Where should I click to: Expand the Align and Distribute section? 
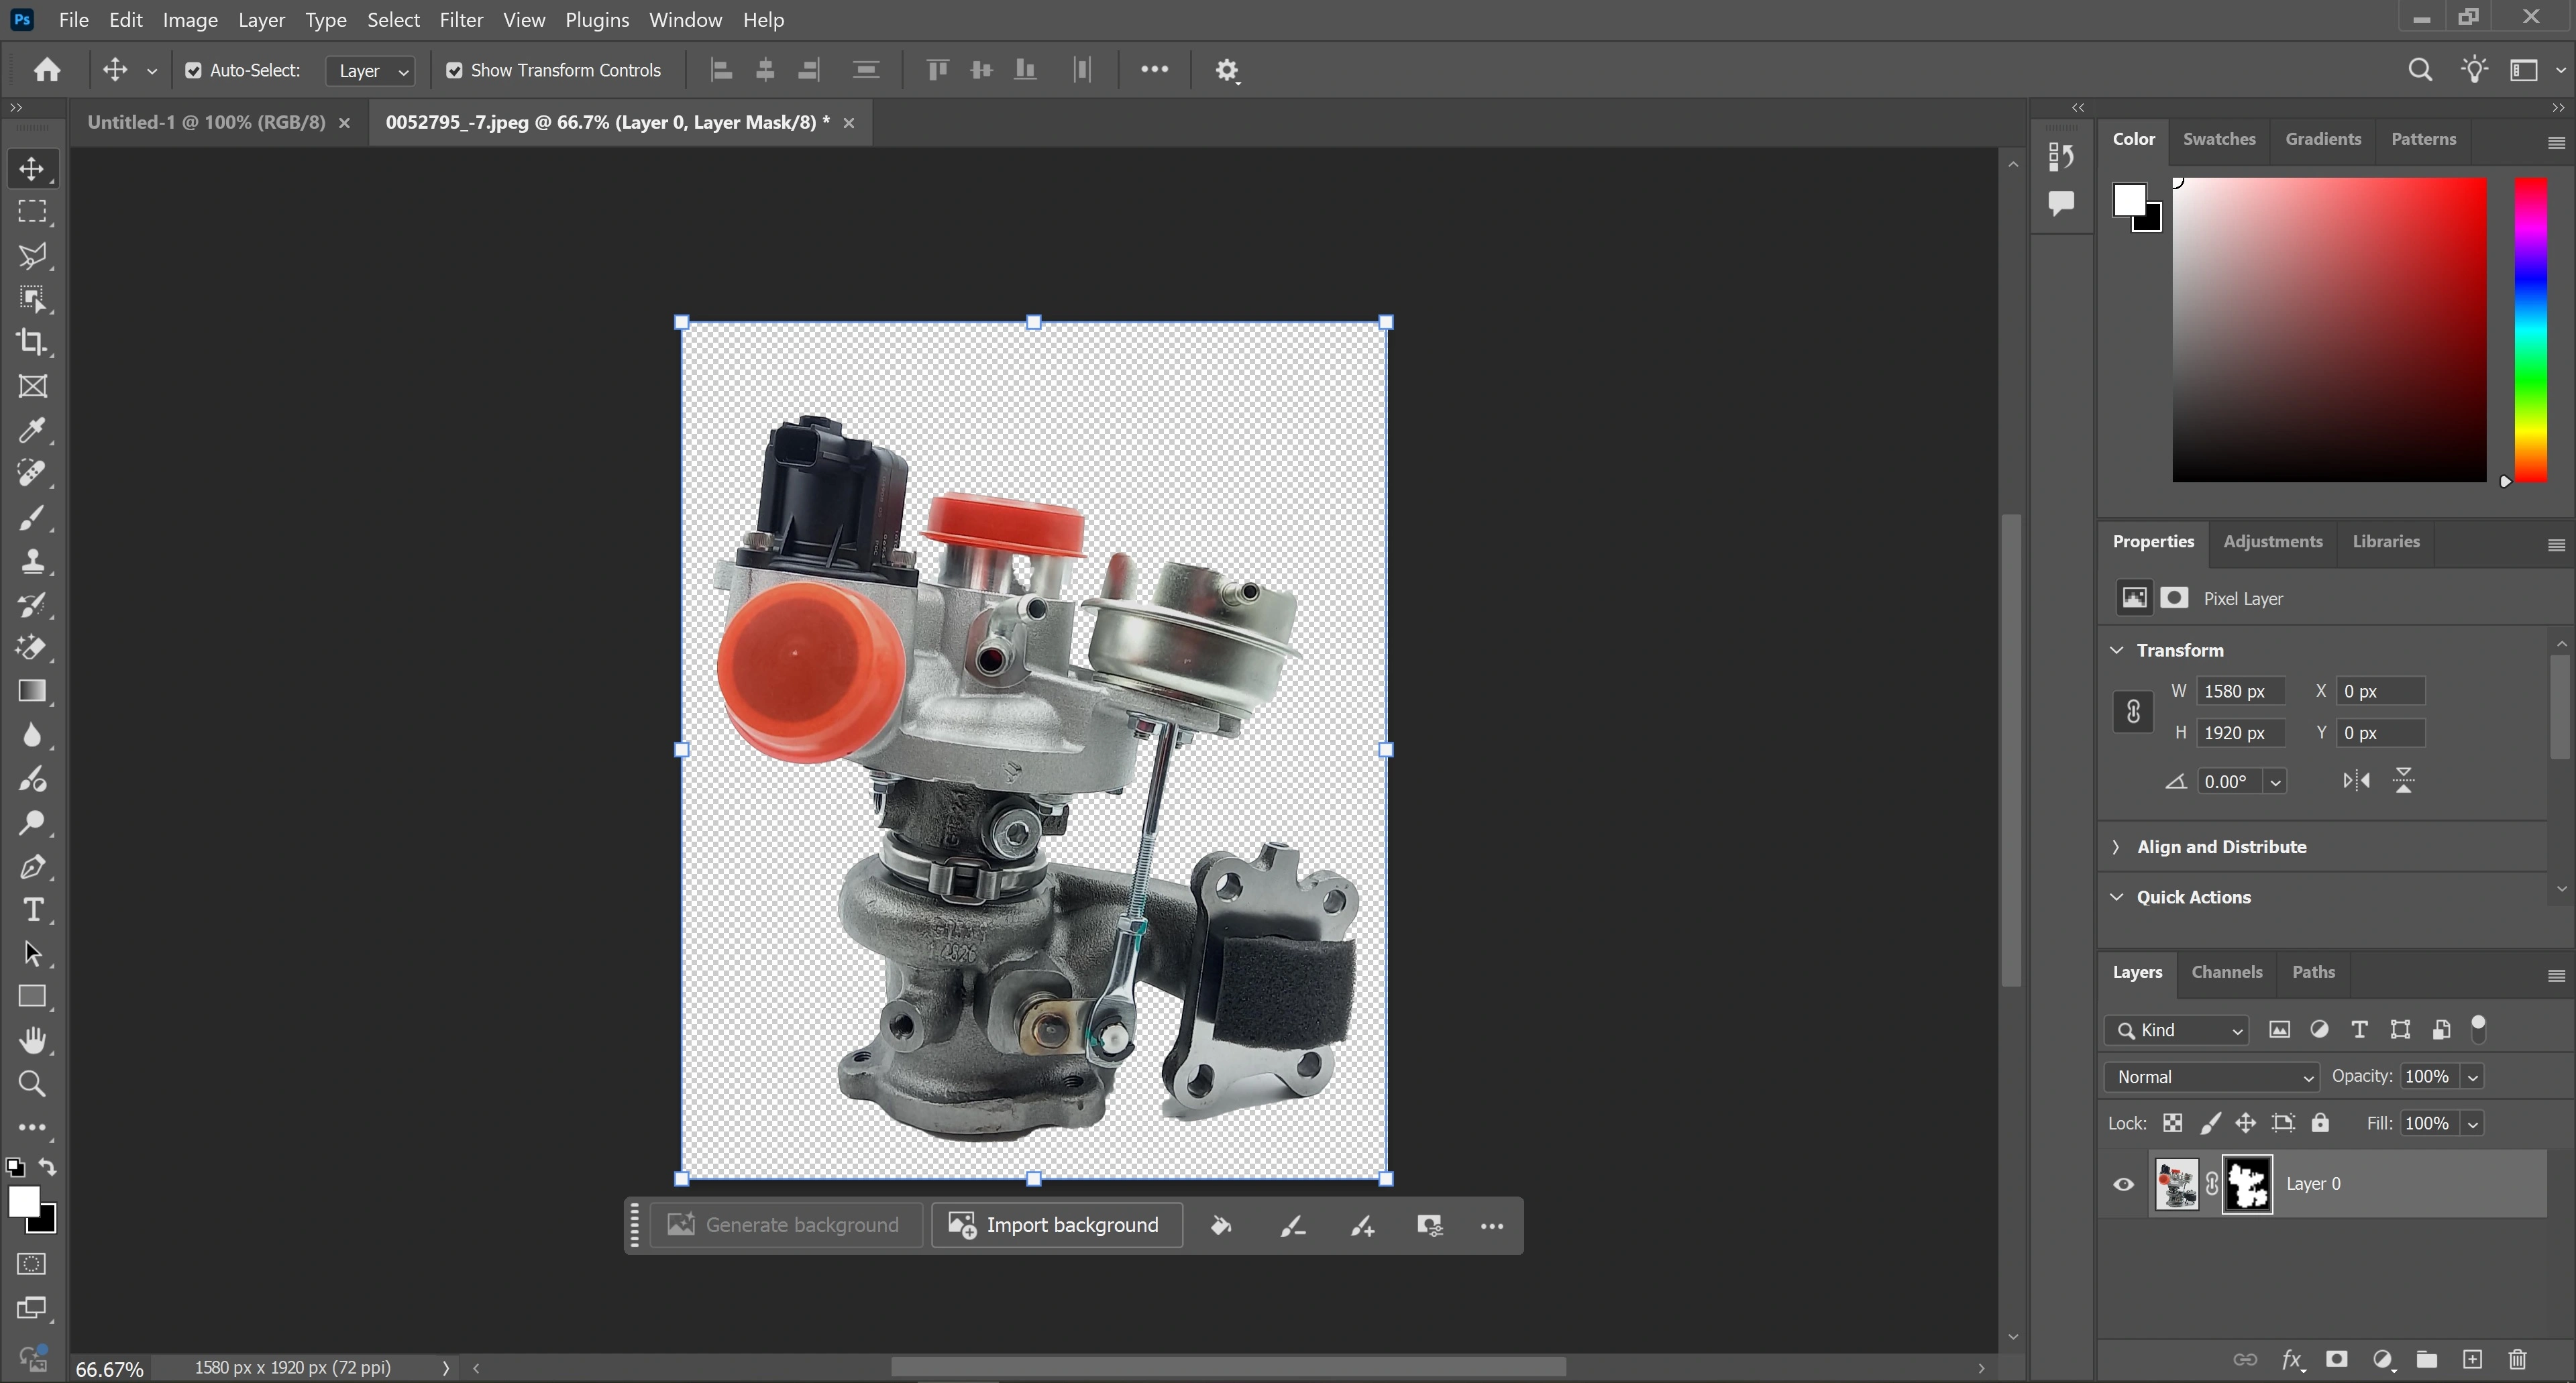pyautogui.click(x=2116, y=848)
